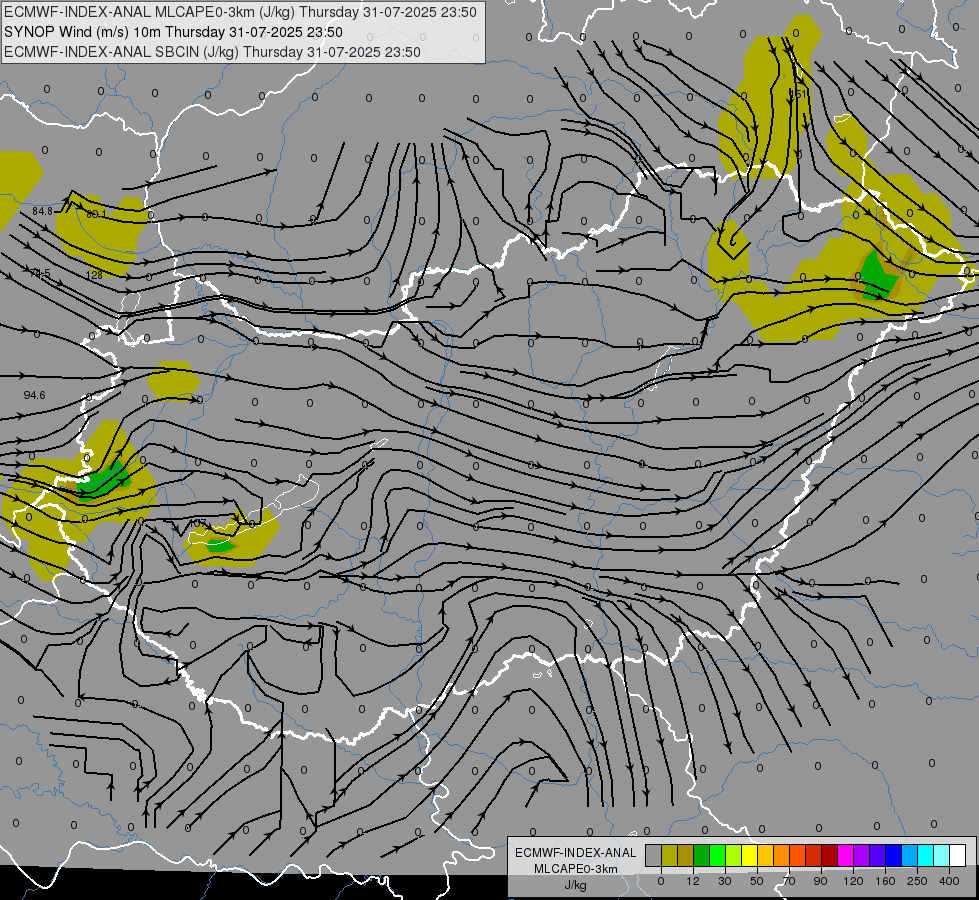This screenshot has height=900, width=979.
Task: Click the gray swatch in the legend
Action: (x=654, y=855)
